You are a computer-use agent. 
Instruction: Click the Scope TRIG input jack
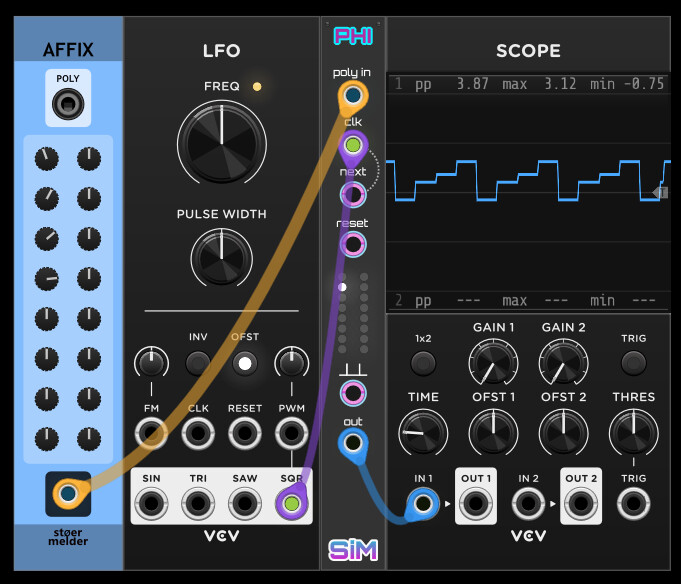pos(633,503)
